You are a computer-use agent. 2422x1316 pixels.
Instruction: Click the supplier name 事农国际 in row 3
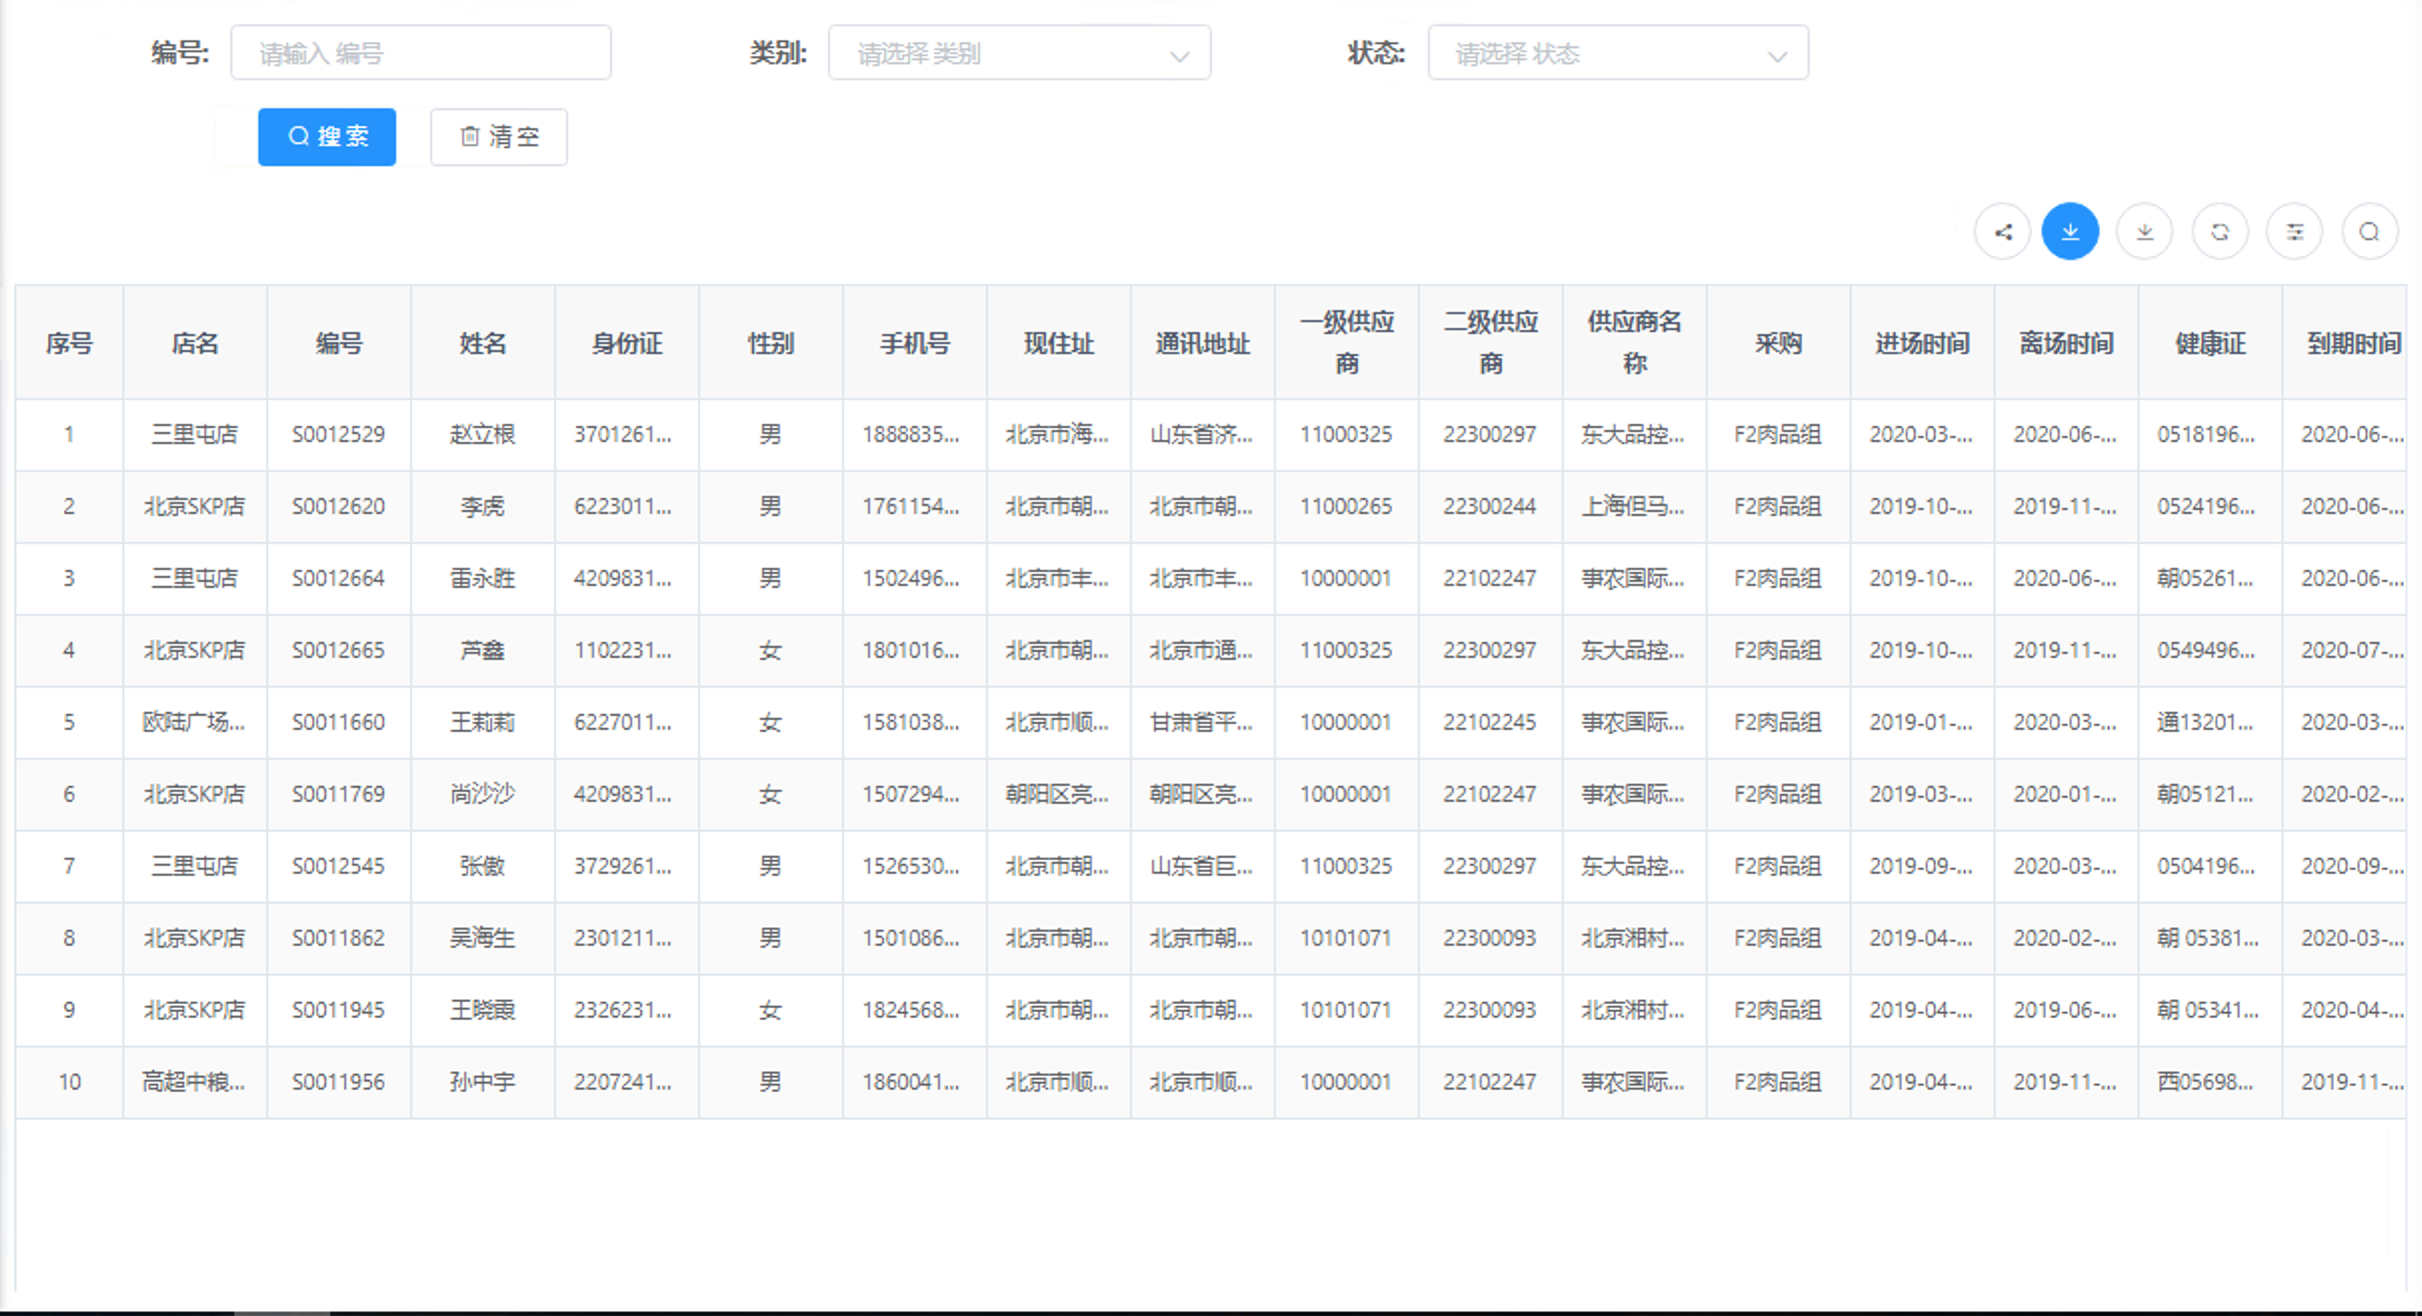pos(1633,578)
